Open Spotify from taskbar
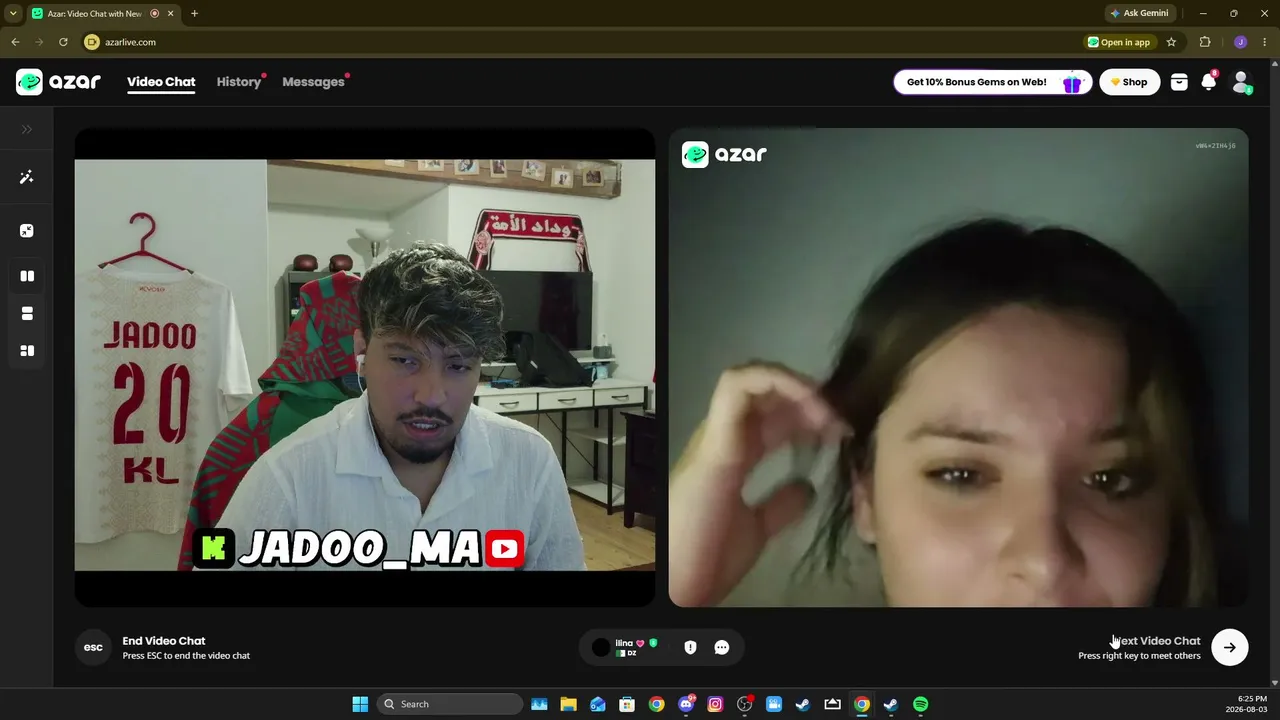Screen dimensions: 1280x720 pos(920,704)
